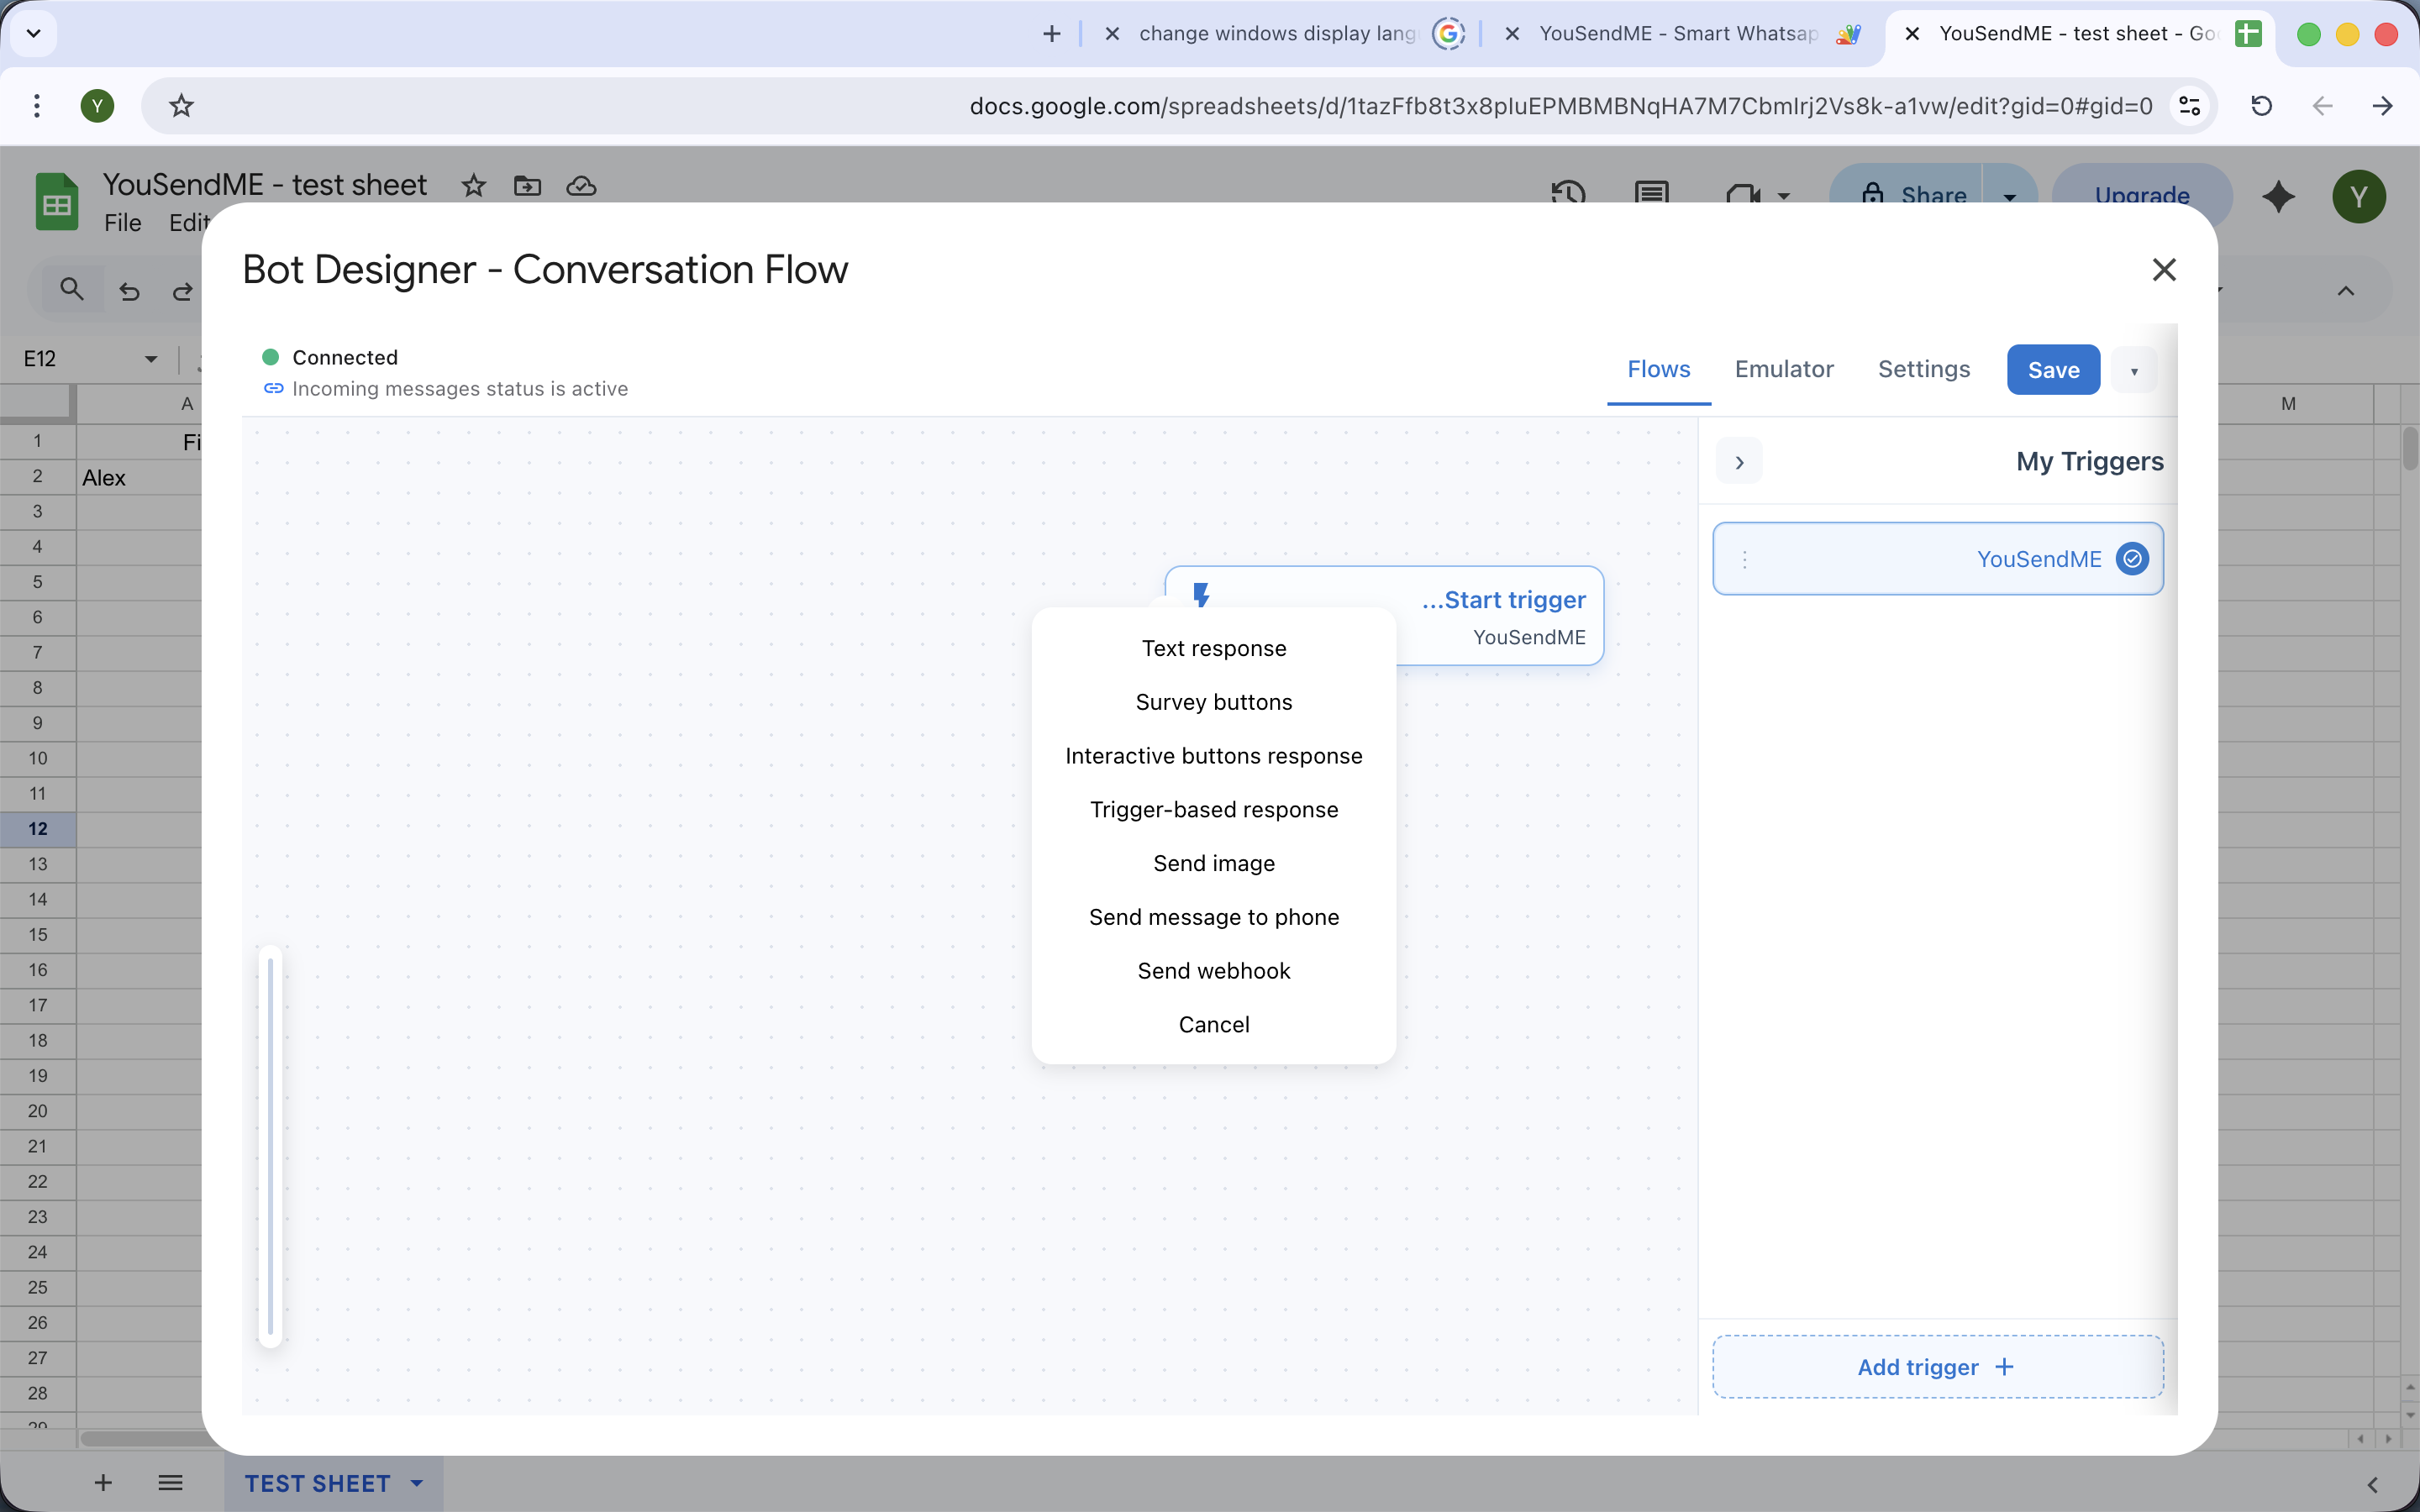Click the Add trigger button
2420x1512 pixels.
click(1938, 1367)
